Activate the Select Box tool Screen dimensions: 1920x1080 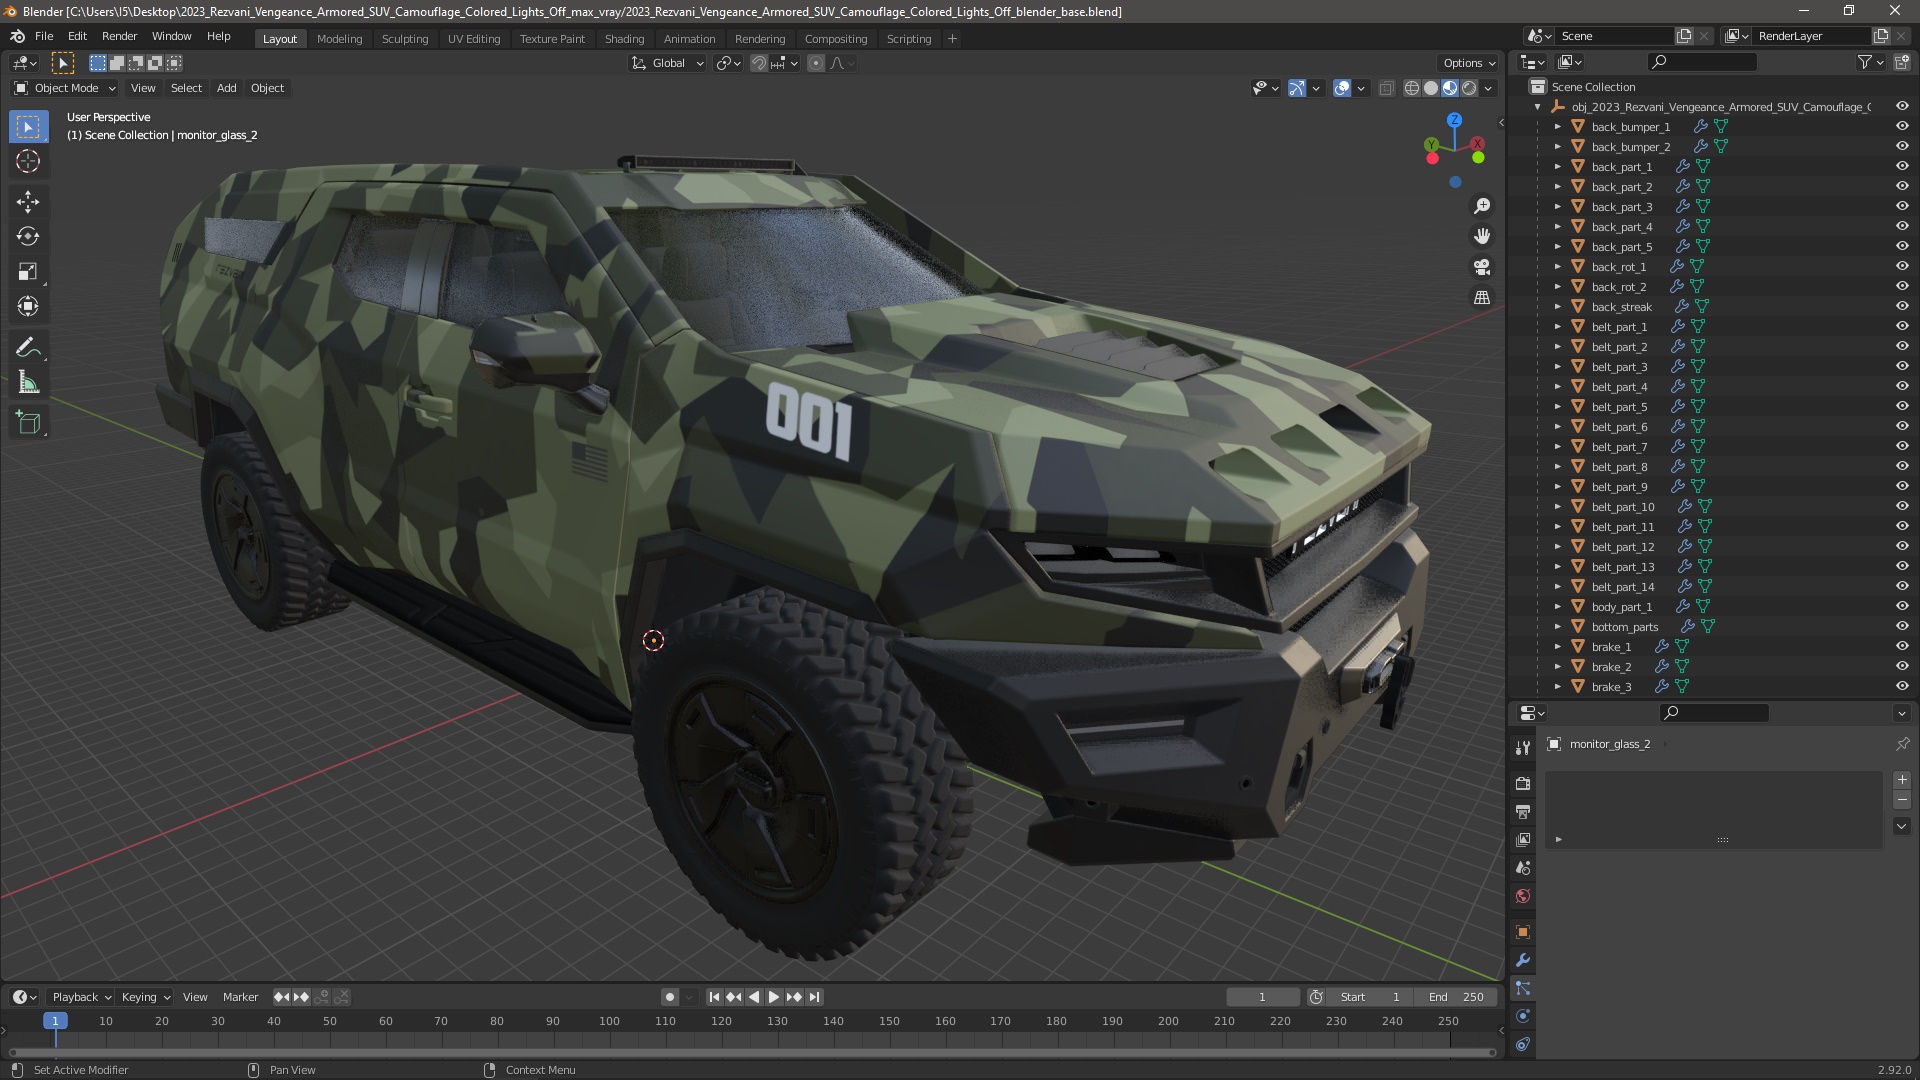pyautogui.click(x=28, y=127)
